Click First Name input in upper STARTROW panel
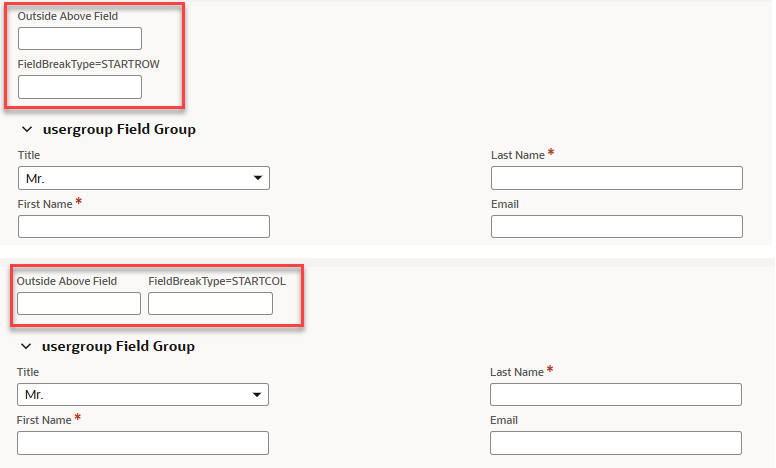This screenshot has width=776, height=468. point(144,227)
